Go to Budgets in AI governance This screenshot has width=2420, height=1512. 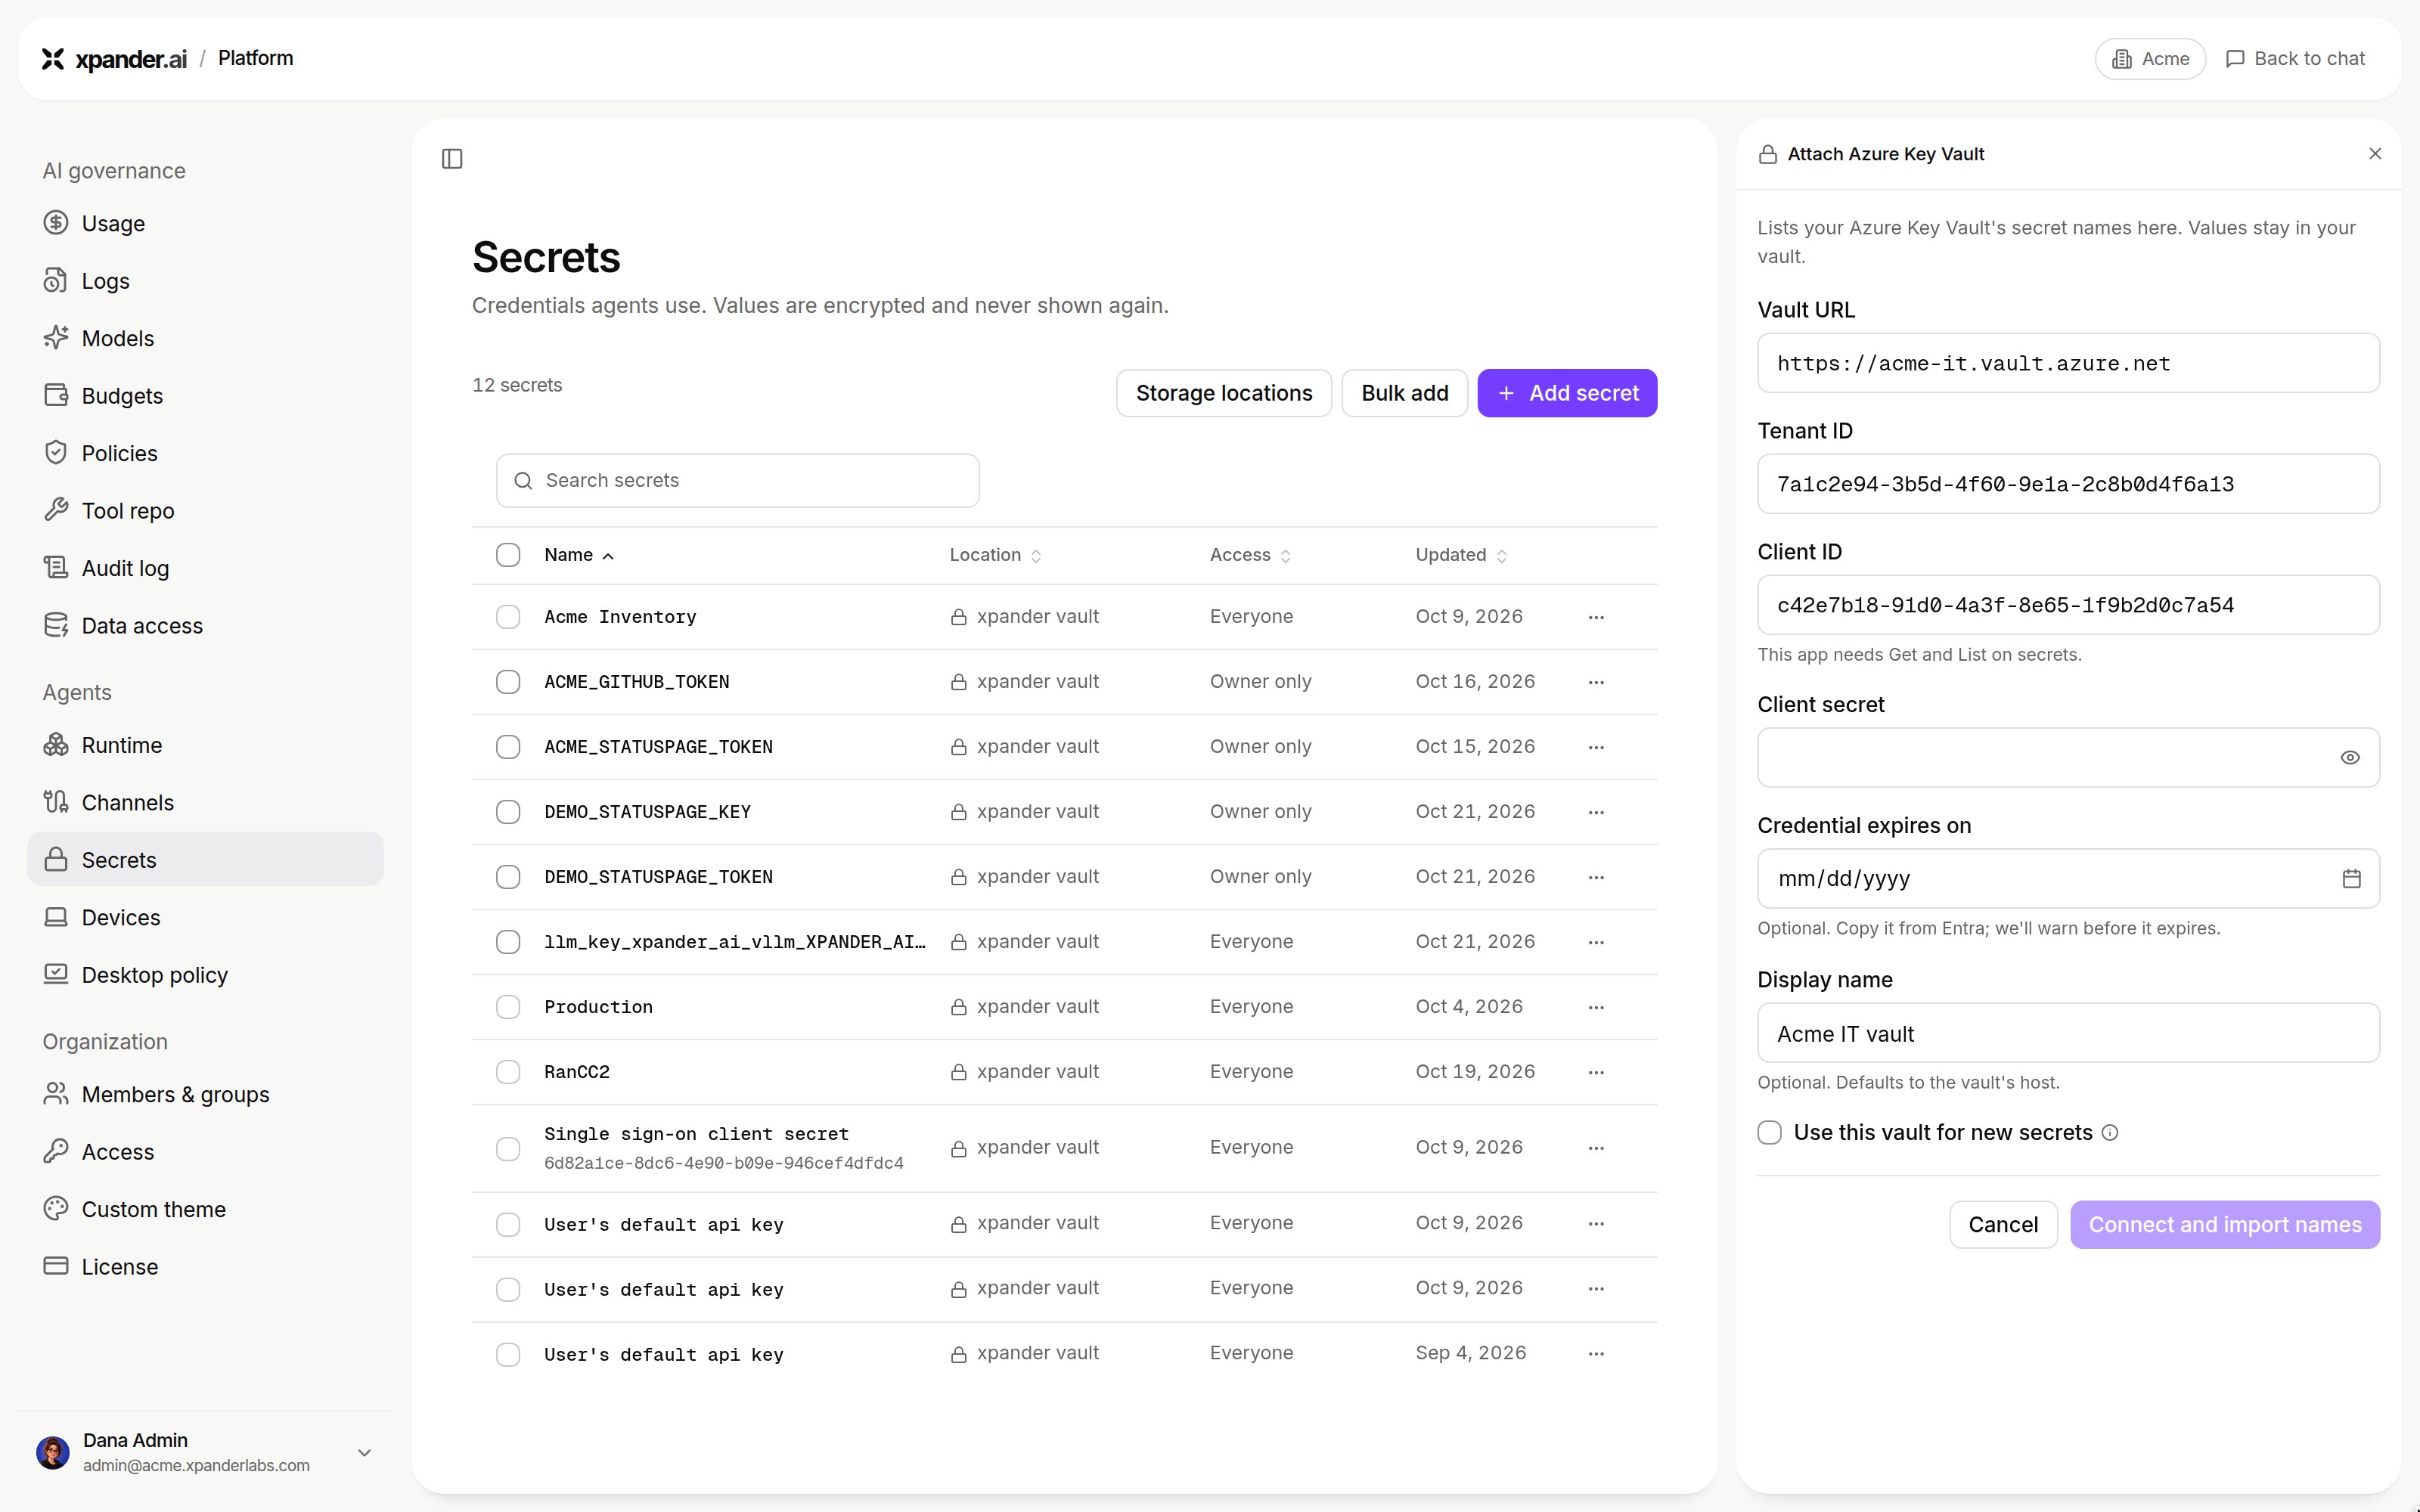[205, 395]
